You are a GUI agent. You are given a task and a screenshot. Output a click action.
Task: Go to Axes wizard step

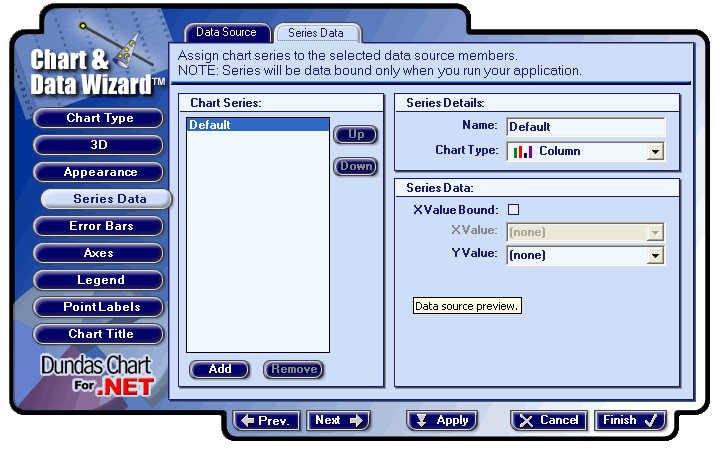[x=99, y=253]
